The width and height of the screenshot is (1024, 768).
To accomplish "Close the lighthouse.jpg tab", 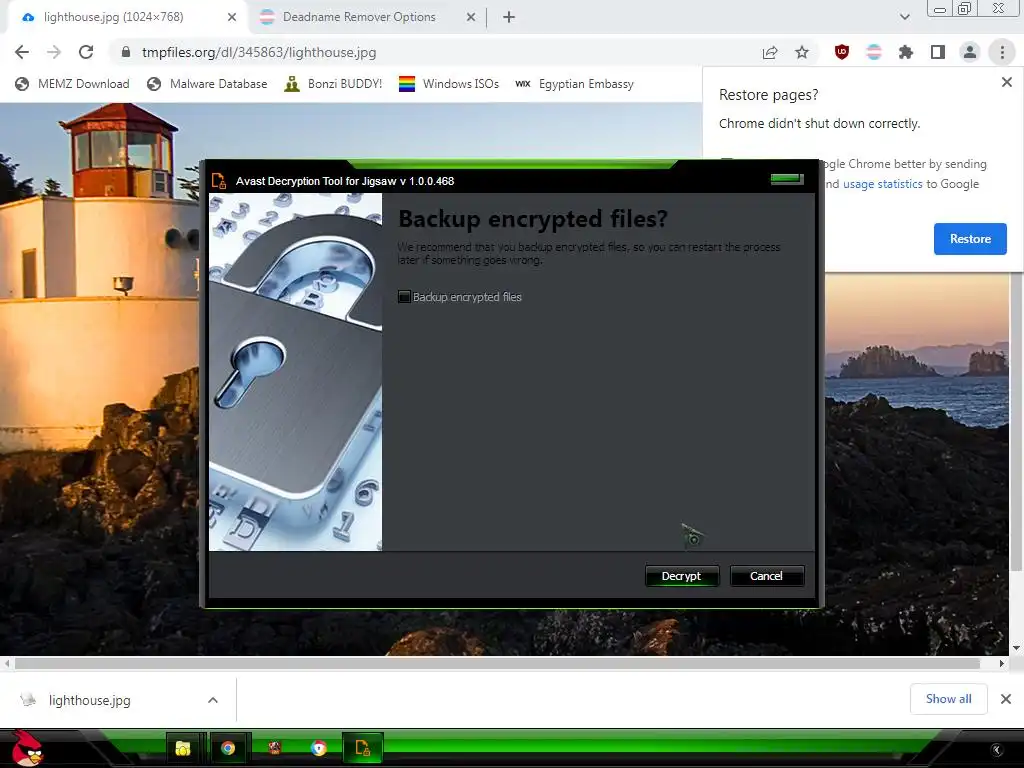I will 232,17.
